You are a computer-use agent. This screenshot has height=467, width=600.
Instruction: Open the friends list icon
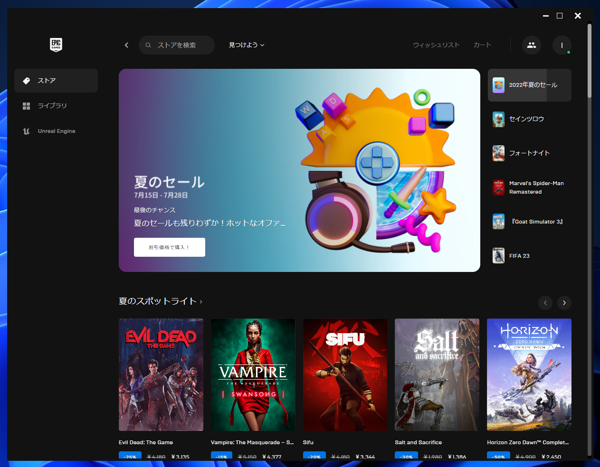click(532, 45)
